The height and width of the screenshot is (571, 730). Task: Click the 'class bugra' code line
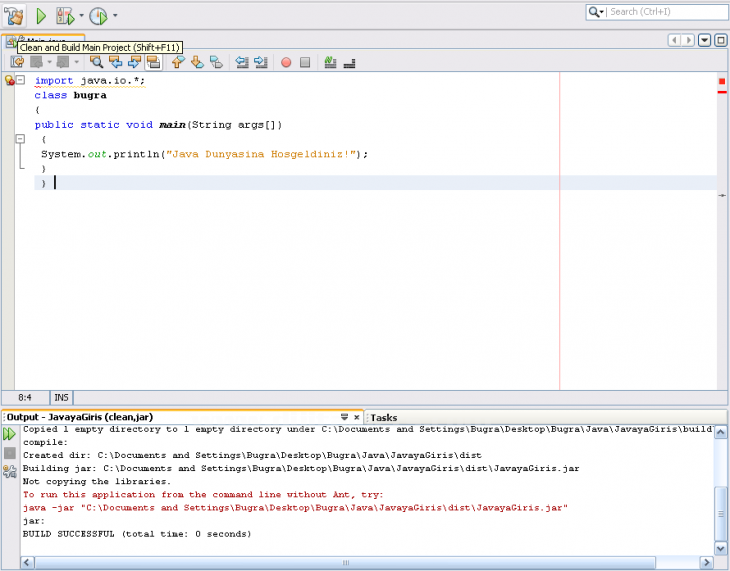point(70,95)
